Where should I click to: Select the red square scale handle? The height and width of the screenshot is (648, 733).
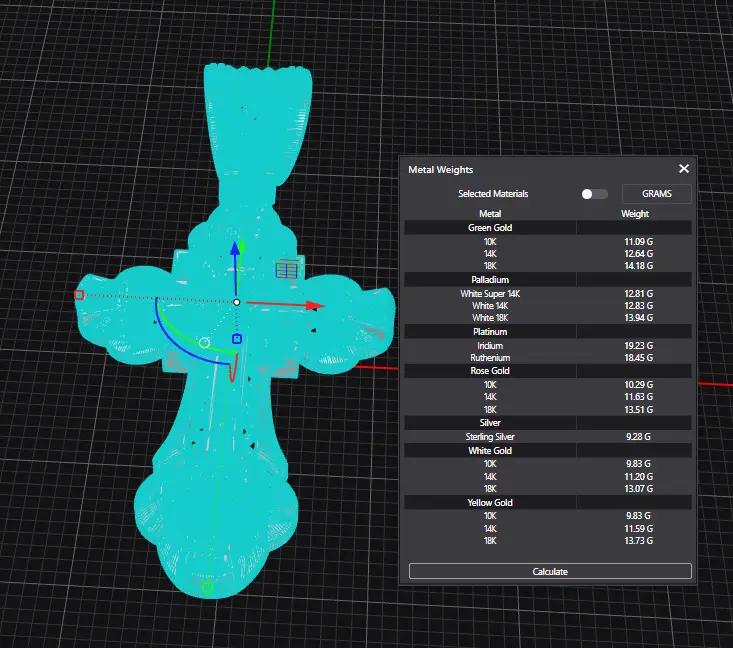tap(79, 295)
